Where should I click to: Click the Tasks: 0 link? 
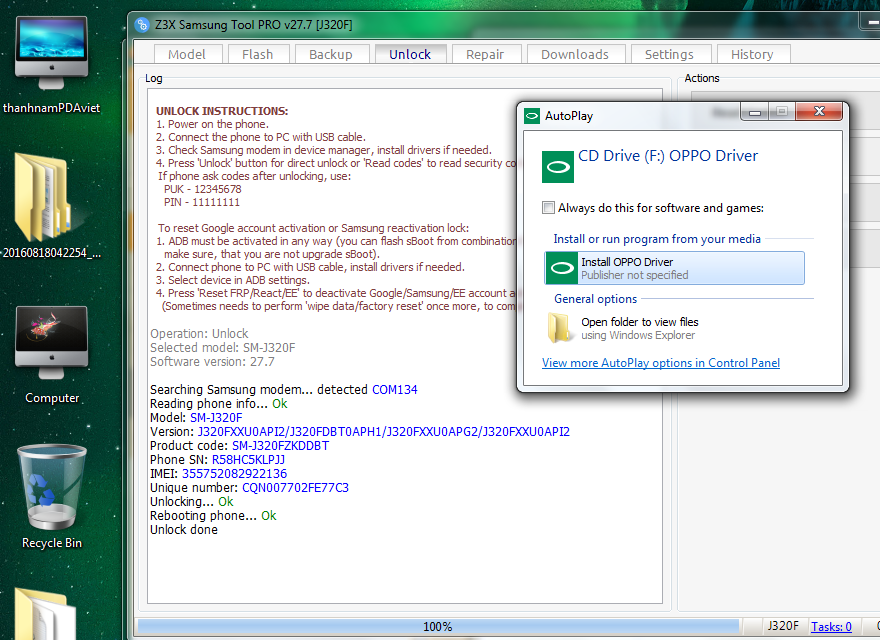831,627
